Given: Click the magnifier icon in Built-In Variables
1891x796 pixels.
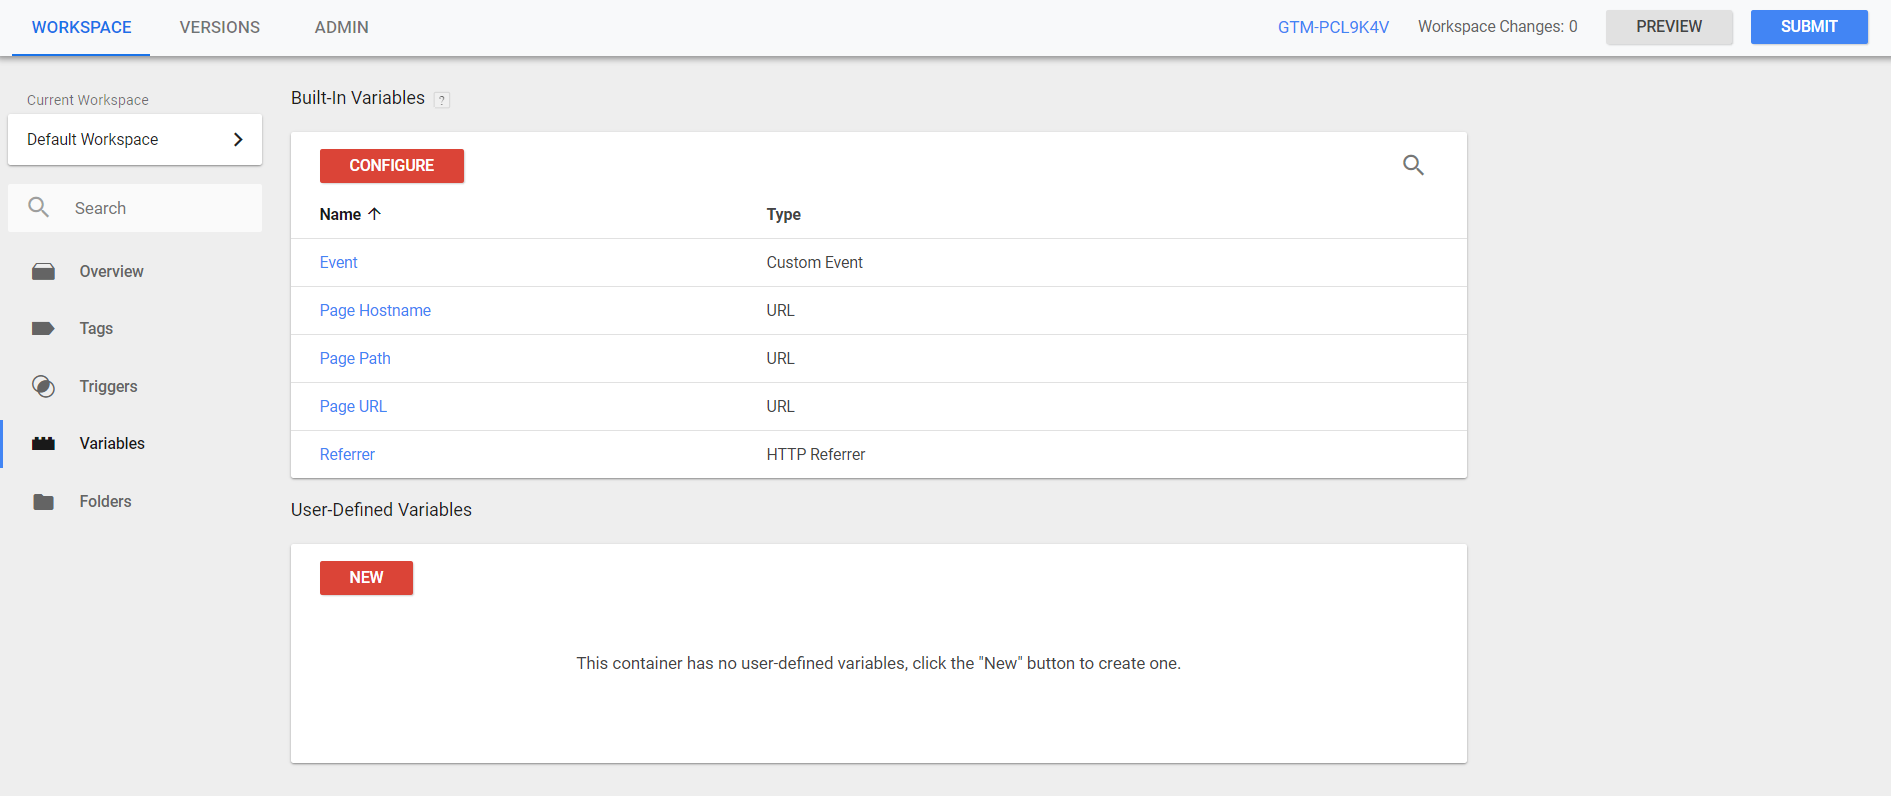Looking at the screenshot, I should point(1413,165).
